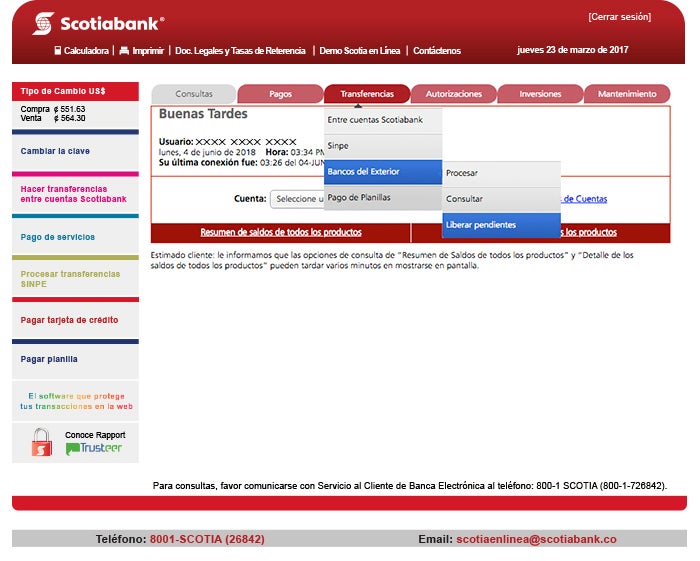This screenshot has width=700, height=561.
Task: Go to the Mantenimiento tab
Action: pyautogui.click(x=627, y=94)
